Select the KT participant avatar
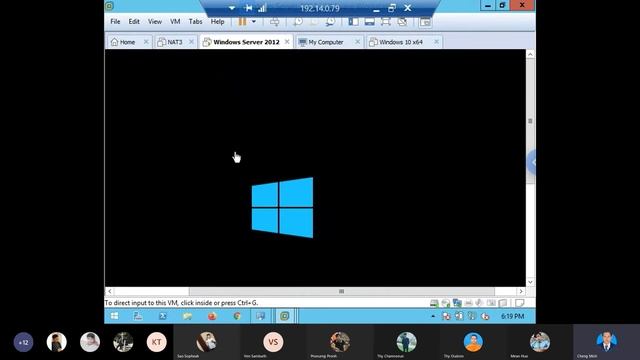This screenshot has width=640, height=360. pyautogui.click(x=157, y=342)
